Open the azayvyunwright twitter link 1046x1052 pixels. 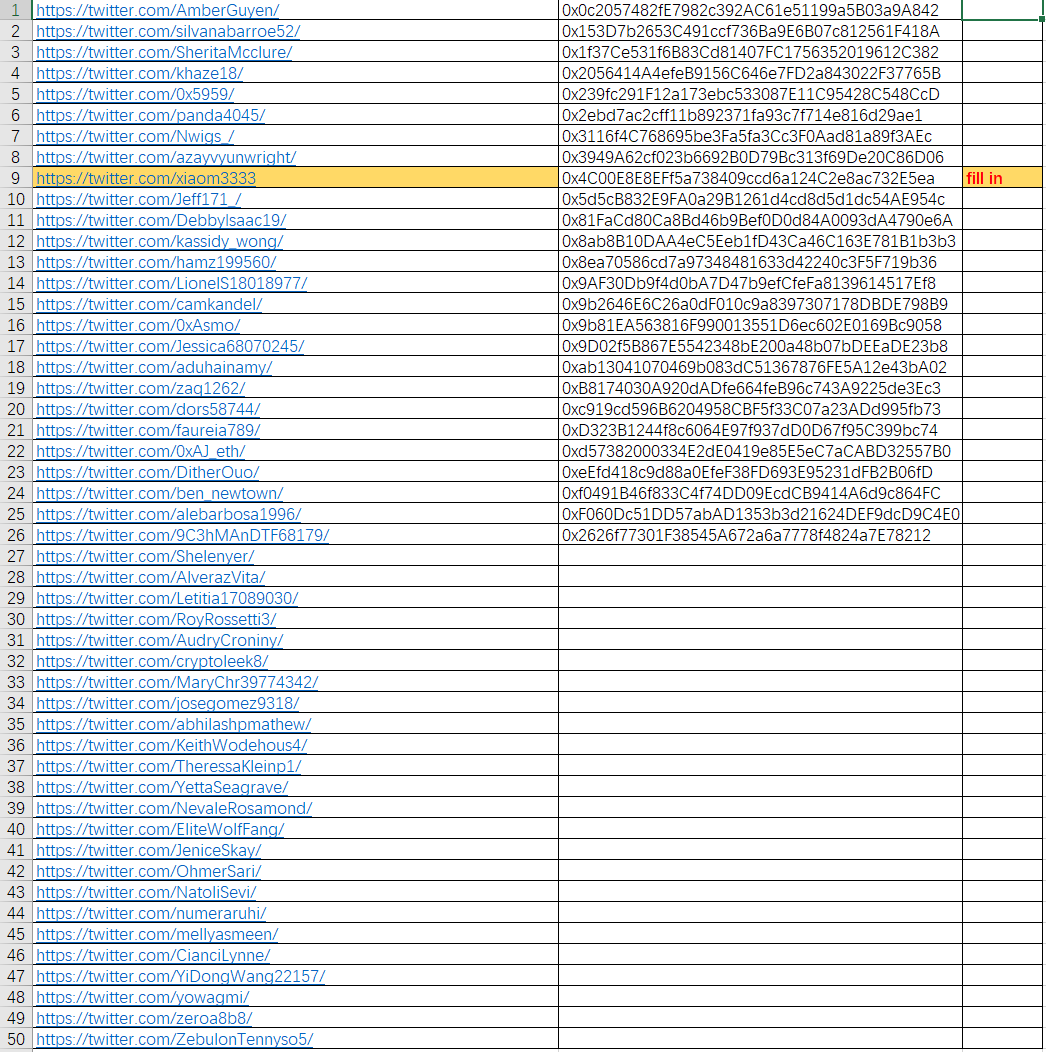pos(166,157)
